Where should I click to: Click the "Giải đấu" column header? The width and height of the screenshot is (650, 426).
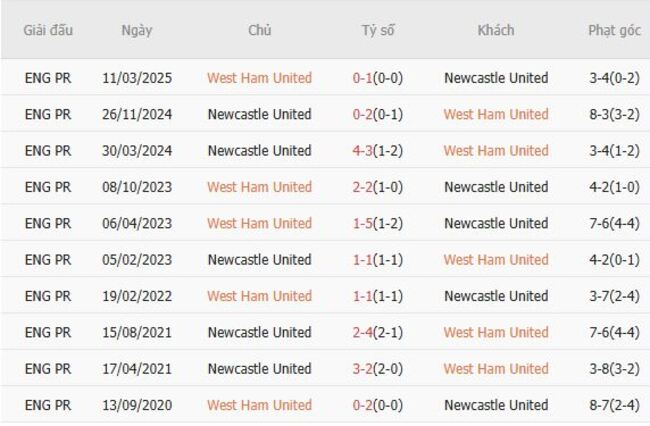point(48,30)
